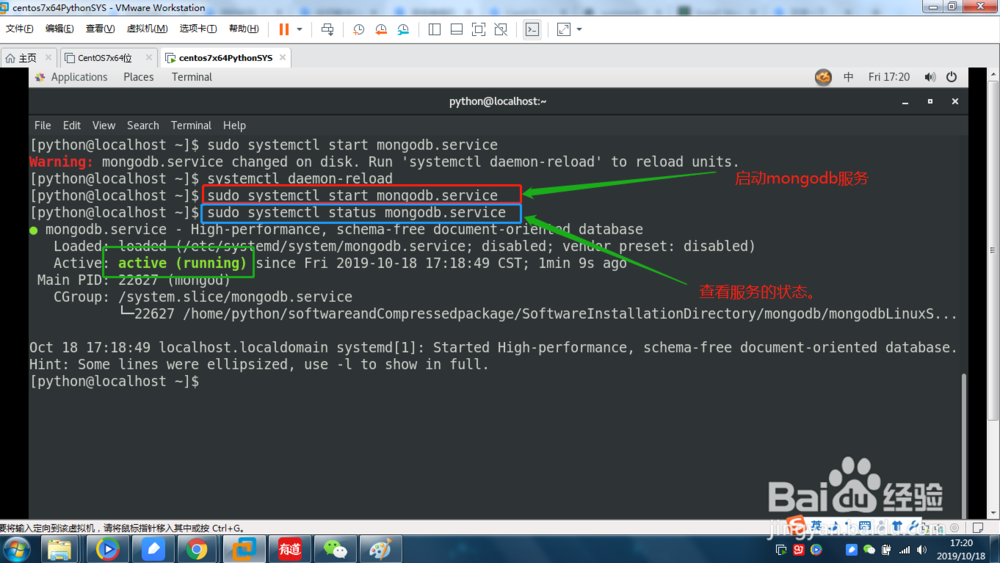Open the terminal Edit menu

[x=71, y=126]
